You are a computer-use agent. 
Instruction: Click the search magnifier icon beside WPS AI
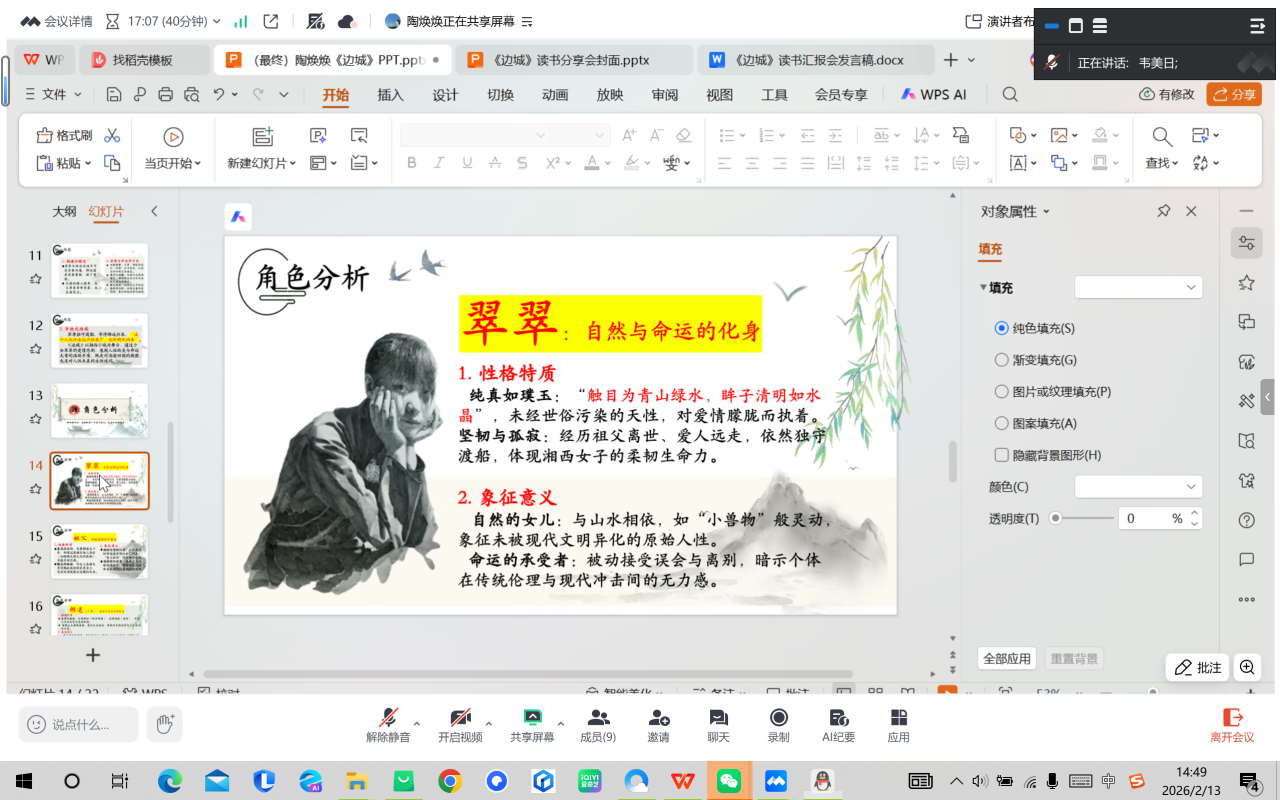tap(1010, 94)
